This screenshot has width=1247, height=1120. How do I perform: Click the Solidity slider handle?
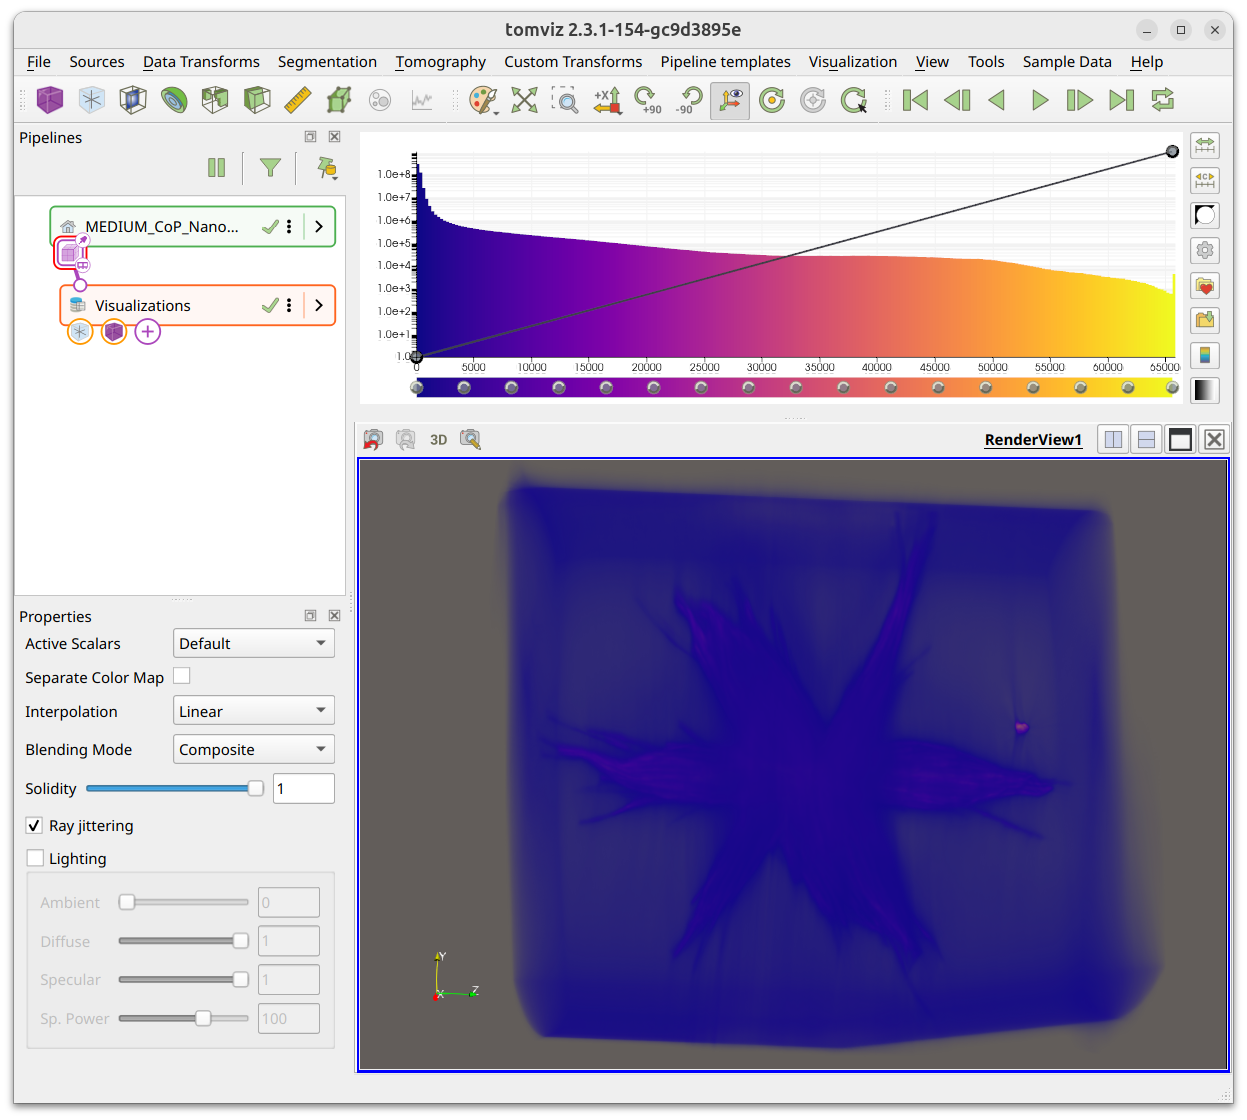click(x=256, y=788)
